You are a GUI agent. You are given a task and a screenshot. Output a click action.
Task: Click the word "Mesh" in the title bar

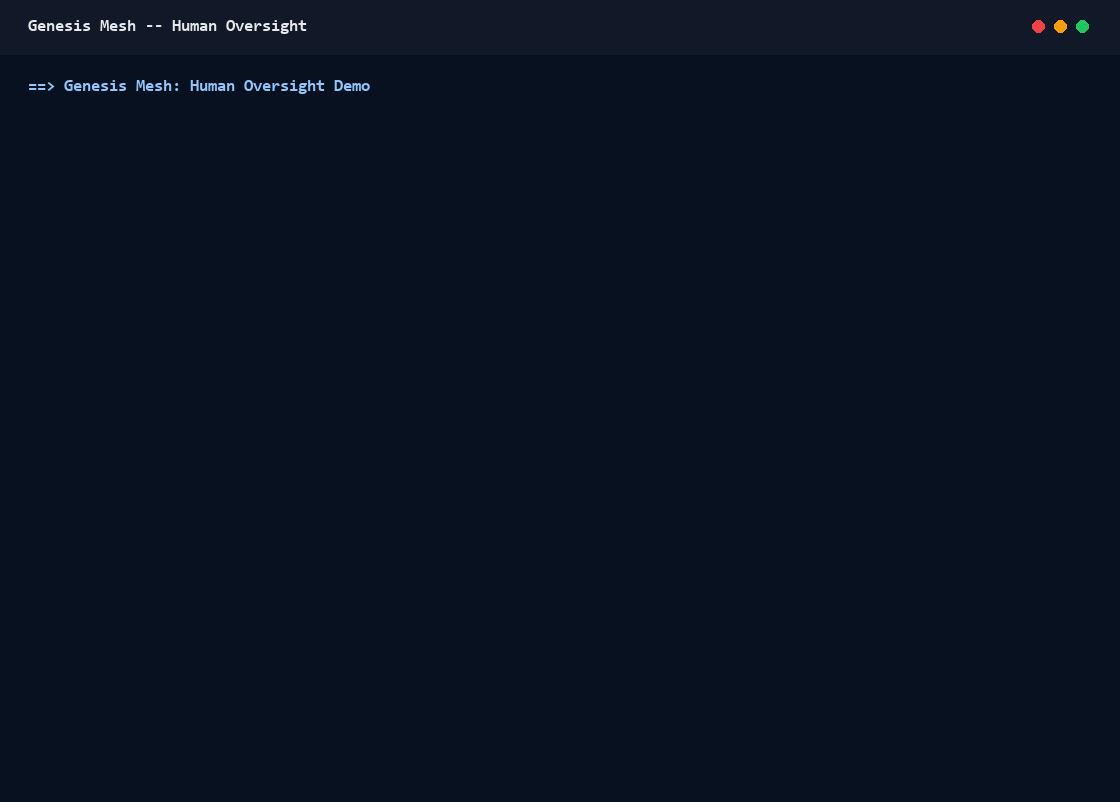point(118,26)
